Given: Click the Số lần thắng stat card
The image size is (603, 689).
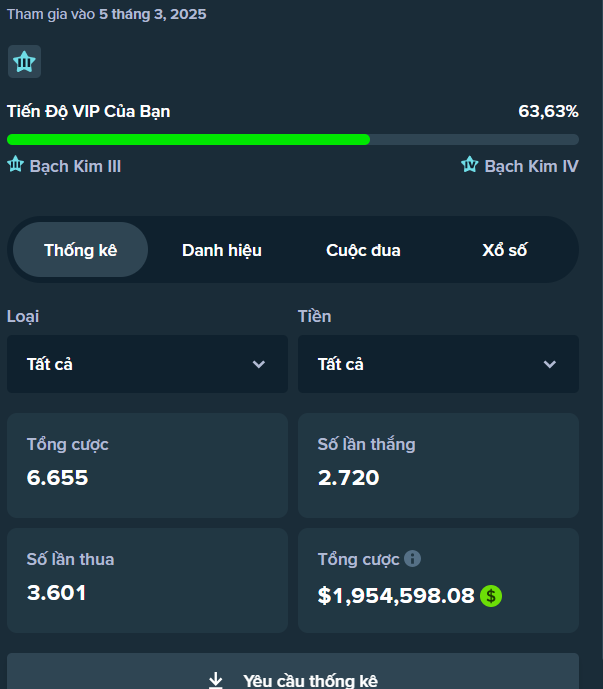Looking at the screenshot, I should pyautogui.click(x=438, y=465).
